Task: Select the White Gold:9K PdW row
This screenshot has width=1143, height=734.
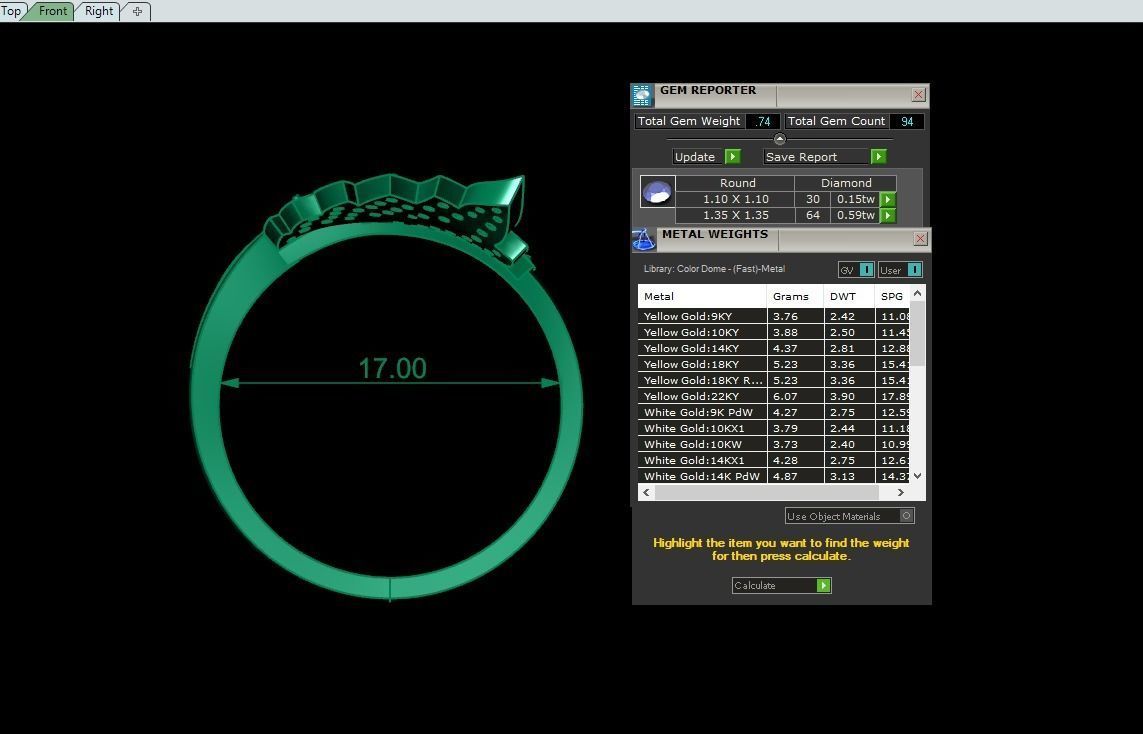Action: pyautogui.click(x=774, y=413)
